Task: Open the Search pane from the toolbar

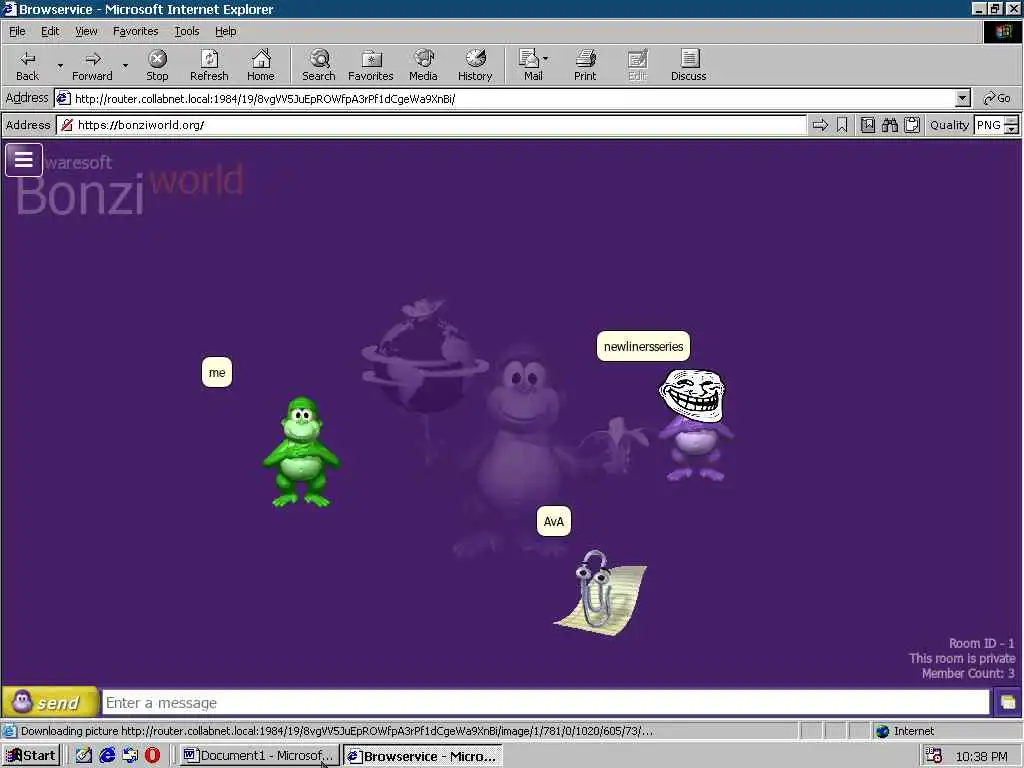Action: [319, 65]
